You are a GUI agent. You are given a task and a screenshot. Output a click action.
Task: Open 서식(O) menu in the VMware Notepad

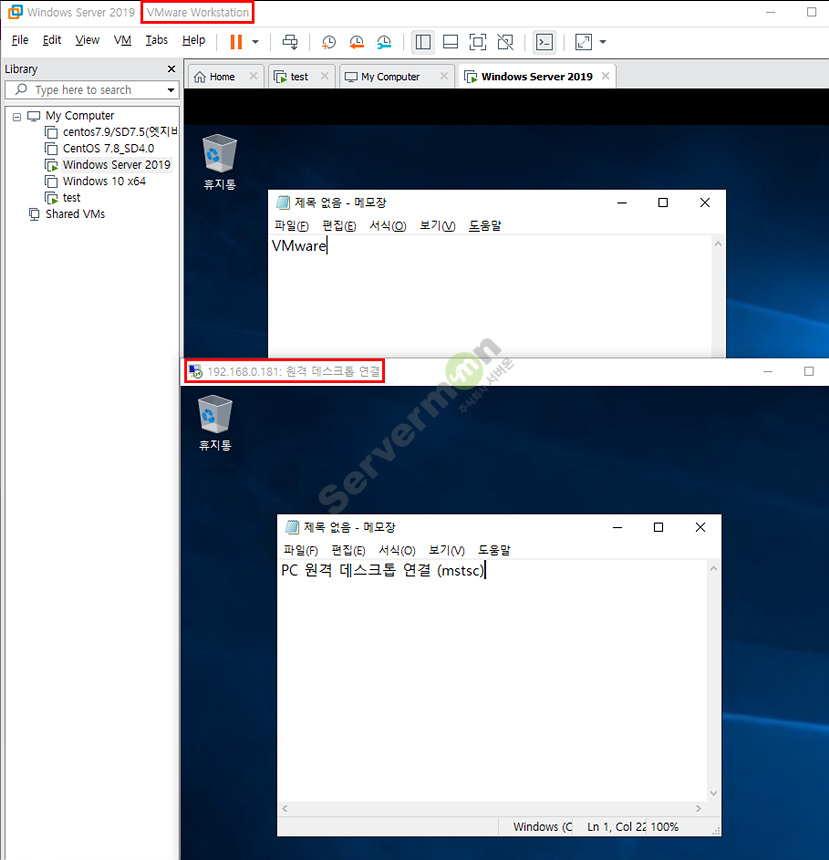point(388,226)
